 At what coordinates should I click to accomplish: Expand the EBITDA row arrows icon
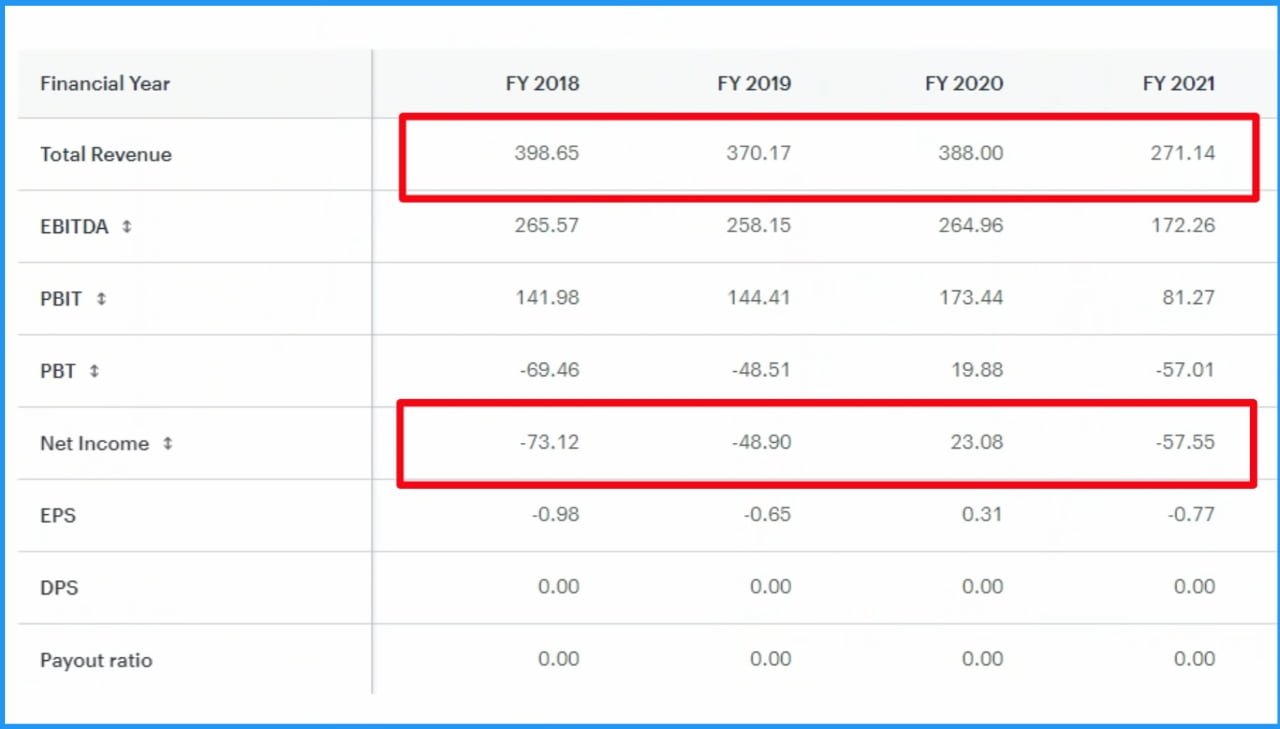click(127, 227)
